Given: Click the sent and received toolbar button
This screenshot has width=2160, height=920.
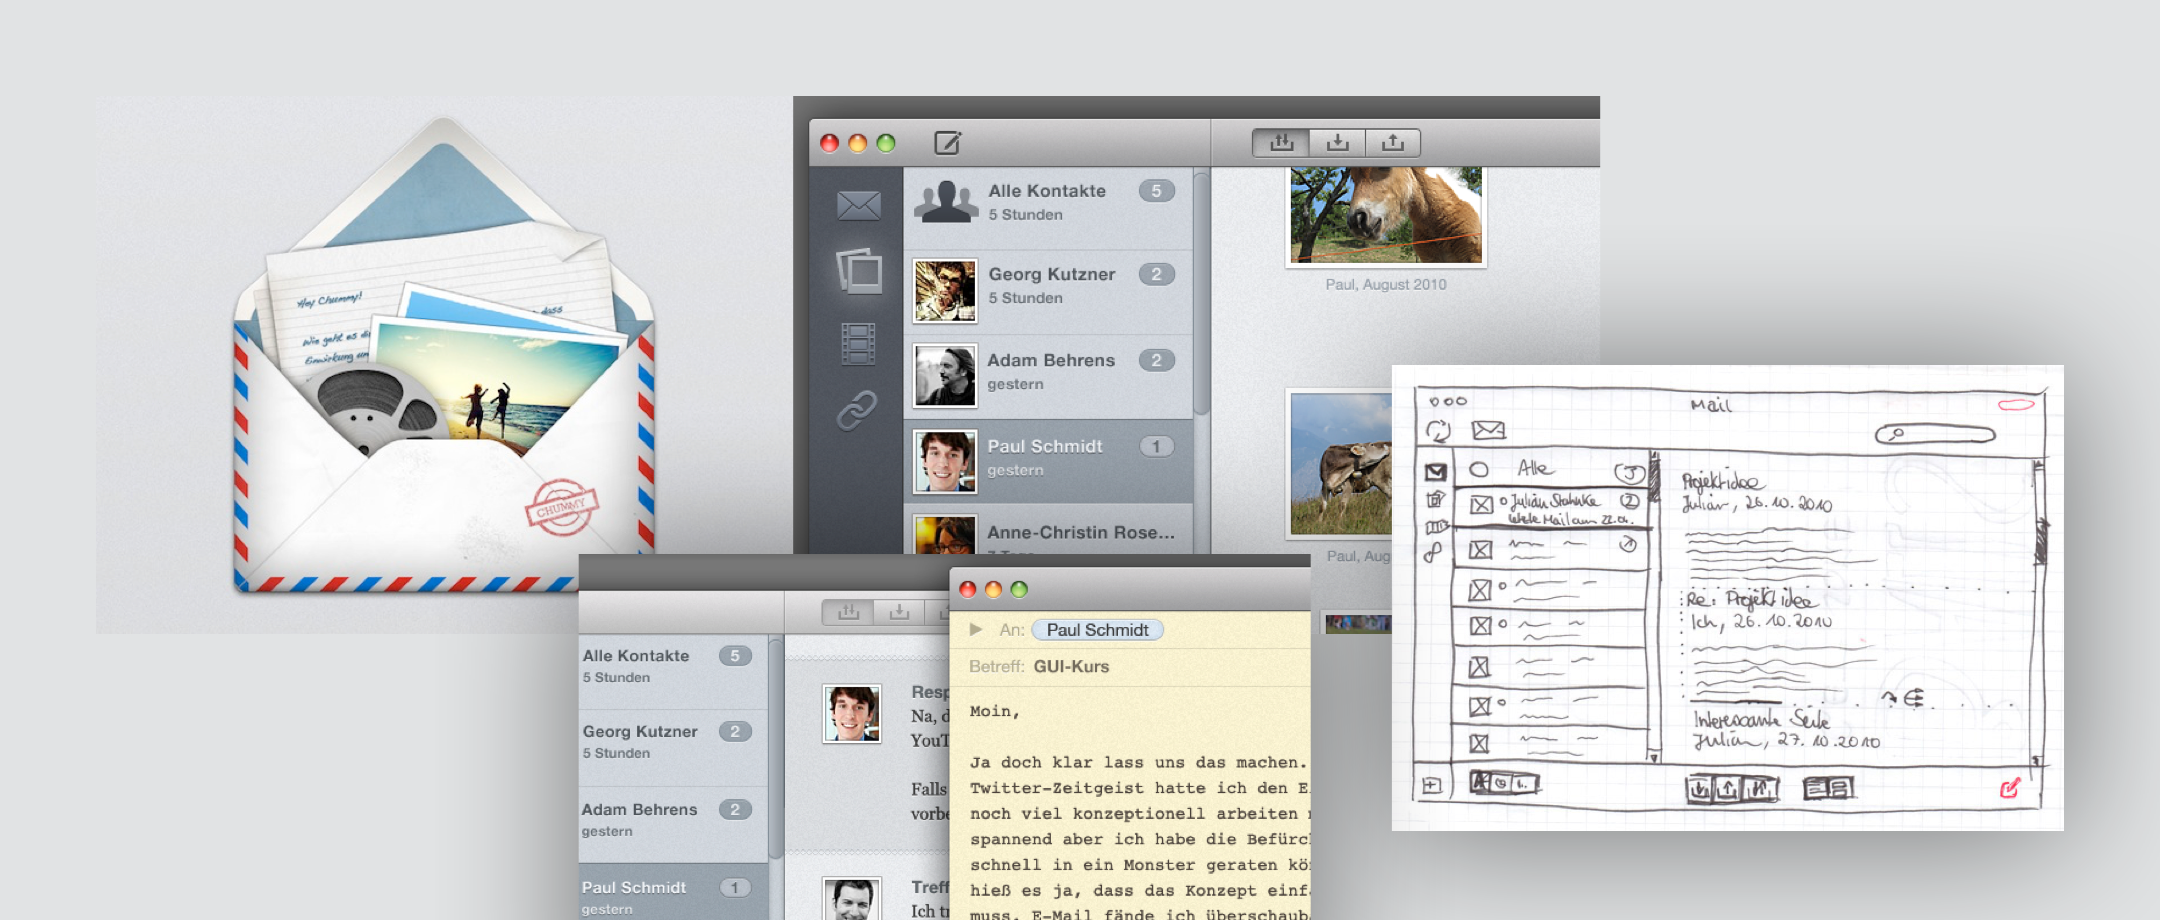Looking at the screenshot, I should (x=1281, y=143).
